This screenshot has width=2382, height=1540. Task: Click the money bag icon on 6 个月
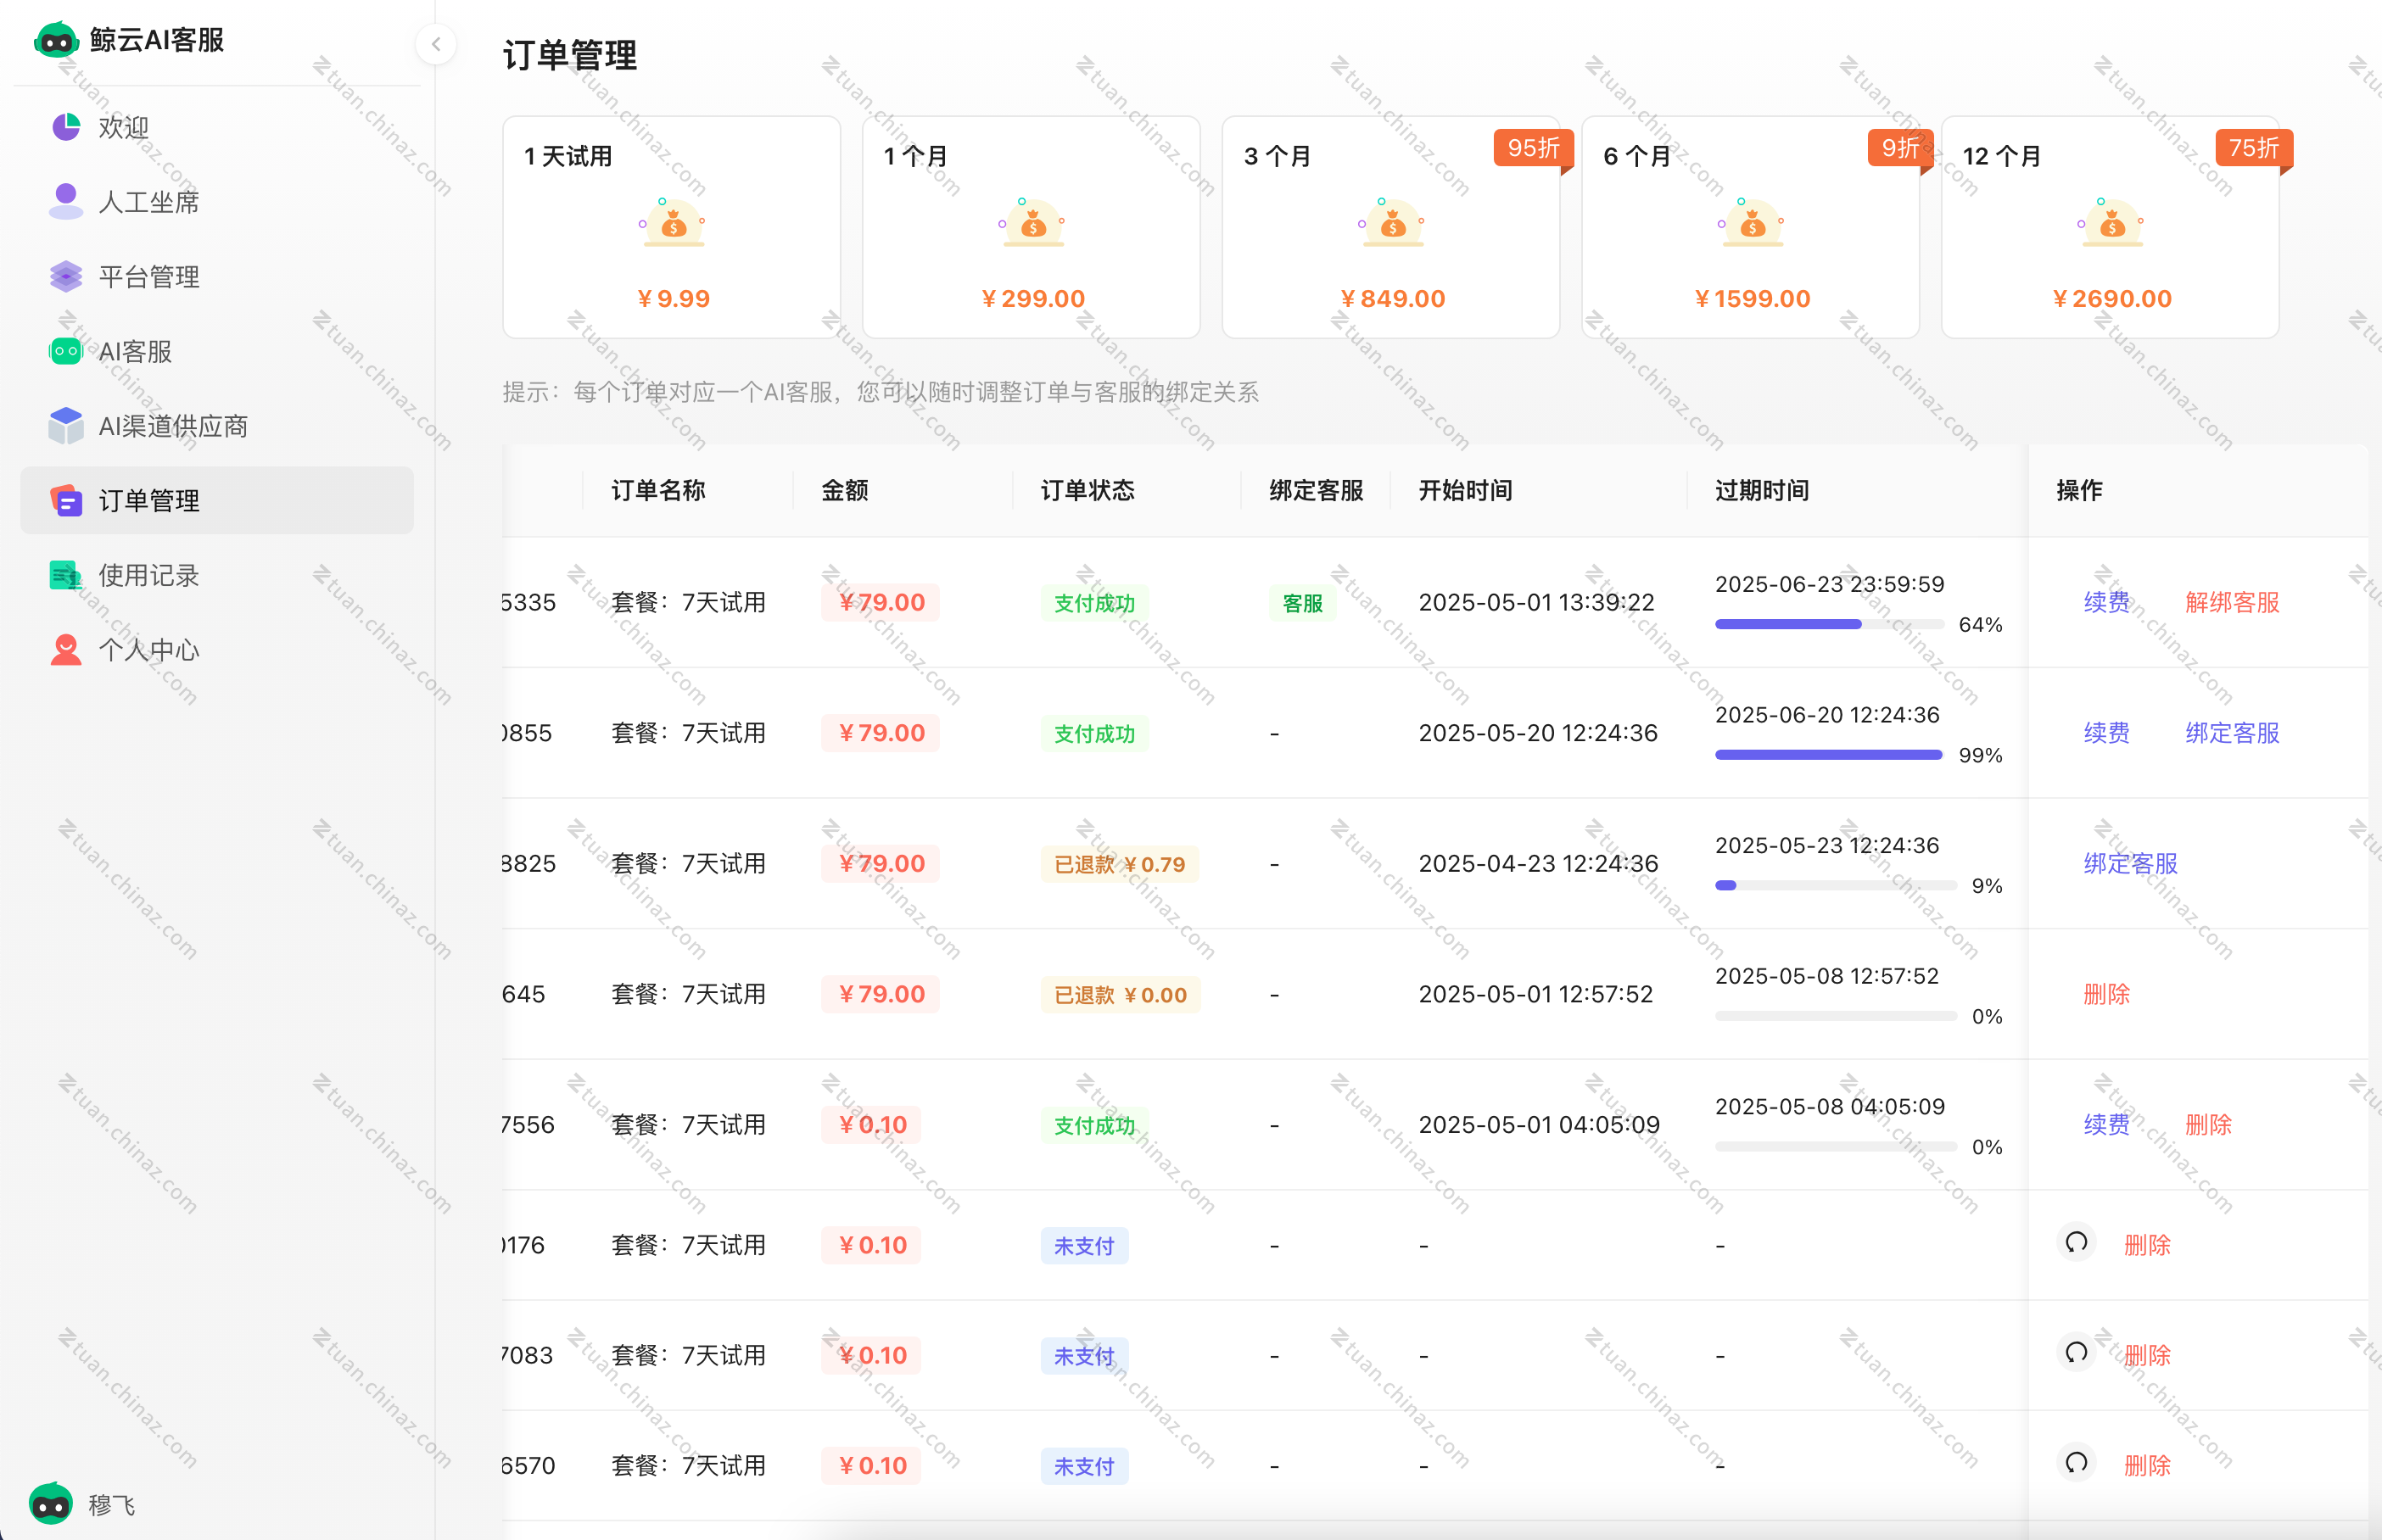tap(1752, 223)
